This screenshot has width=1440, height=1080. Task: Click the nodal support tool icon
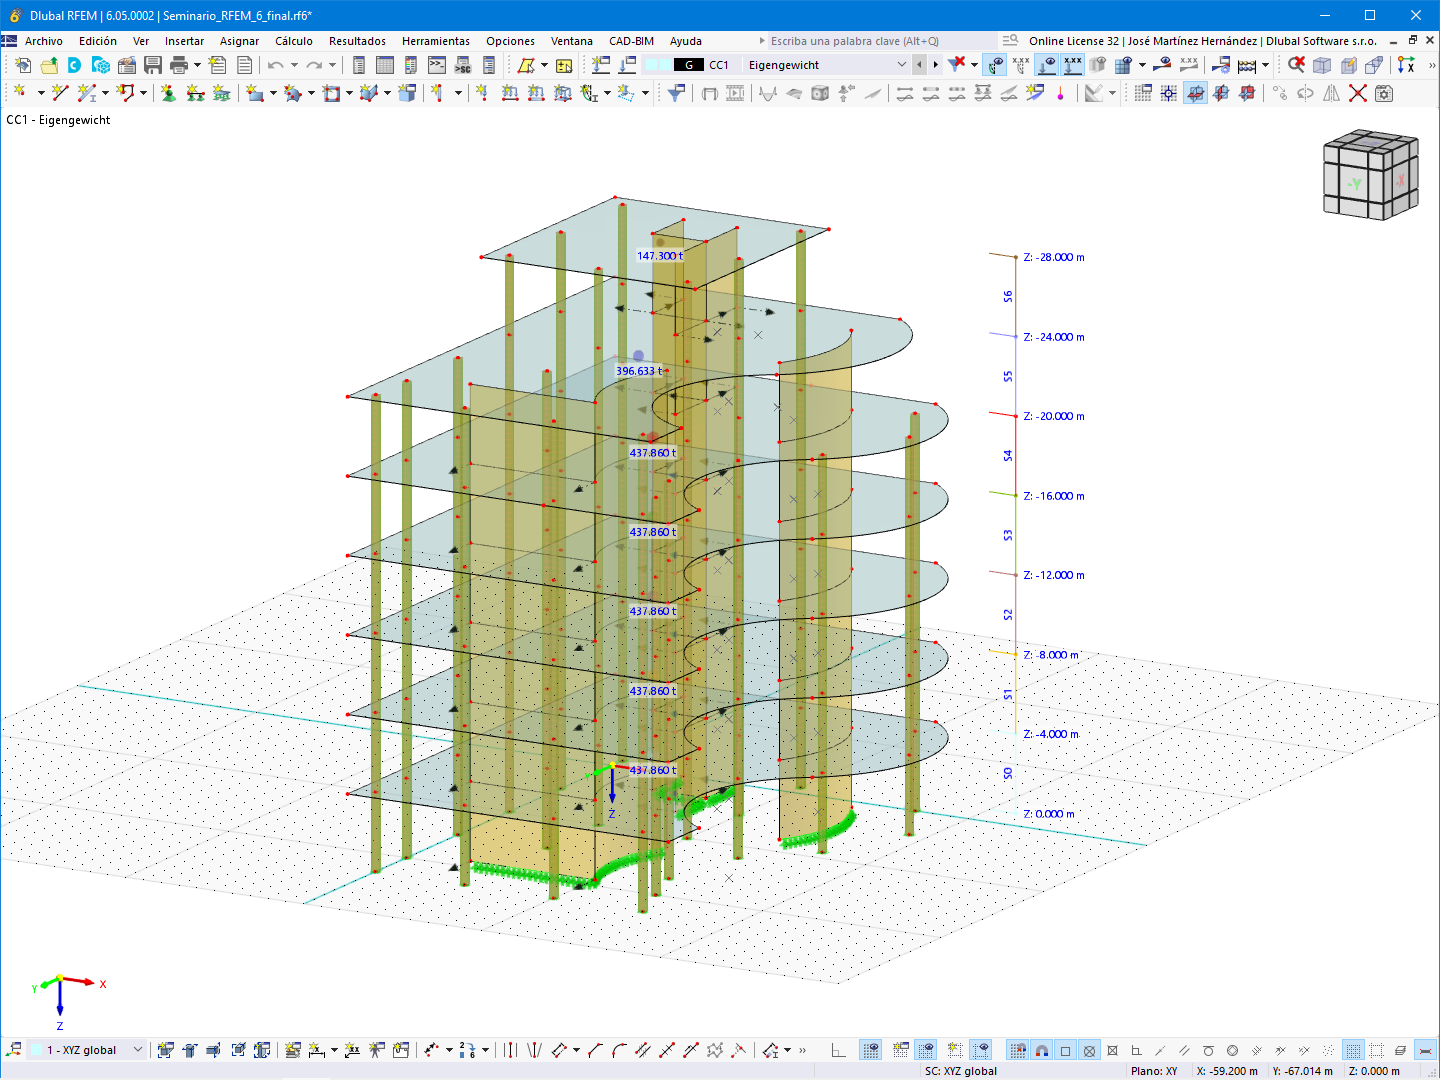point(168,93)
